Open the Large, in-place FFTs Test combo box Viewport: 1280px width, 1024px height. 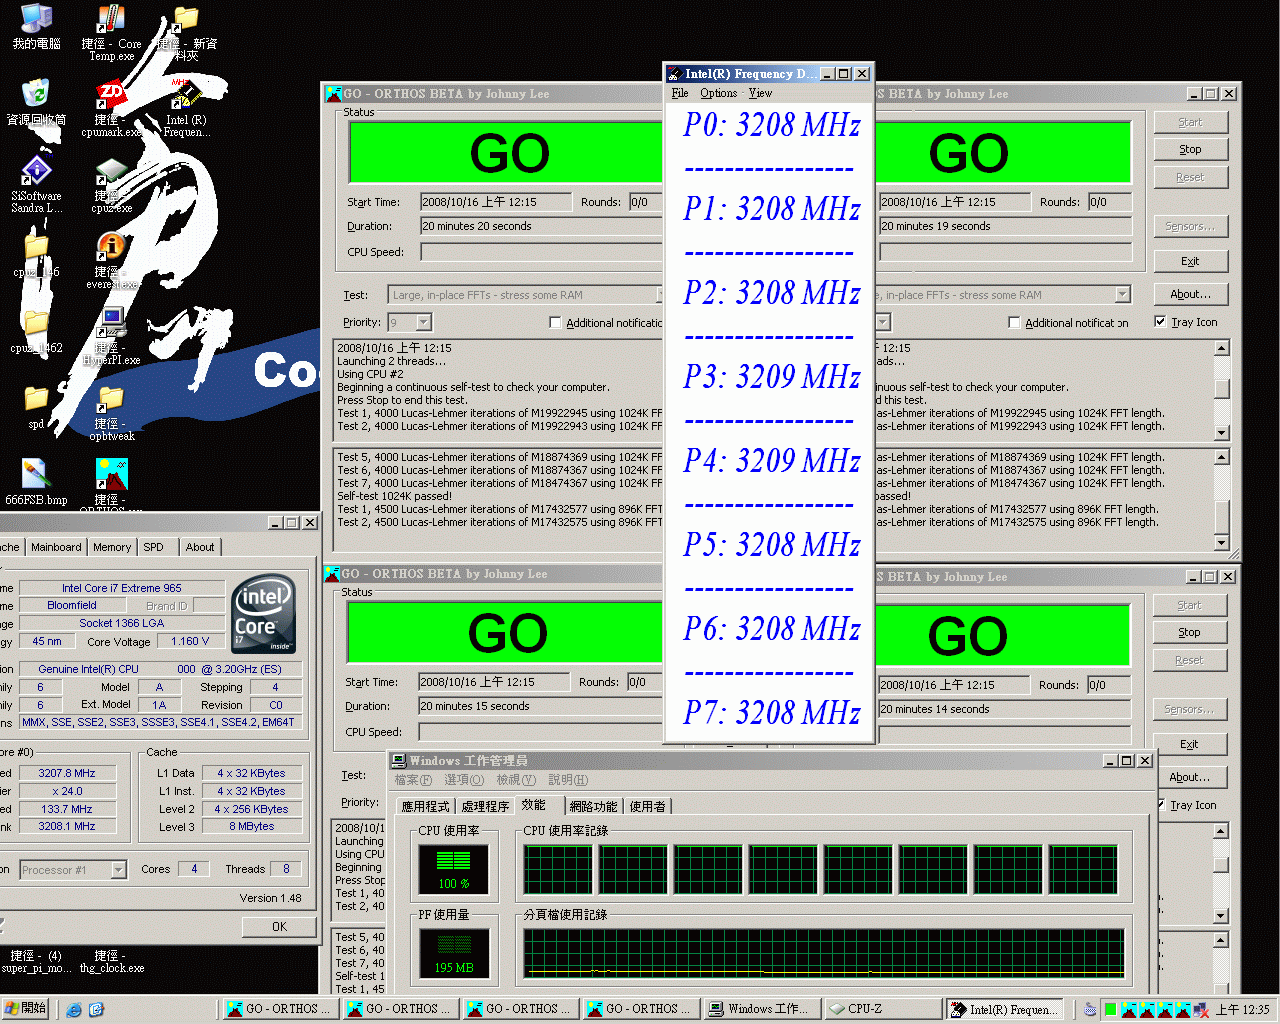point(526,294)
